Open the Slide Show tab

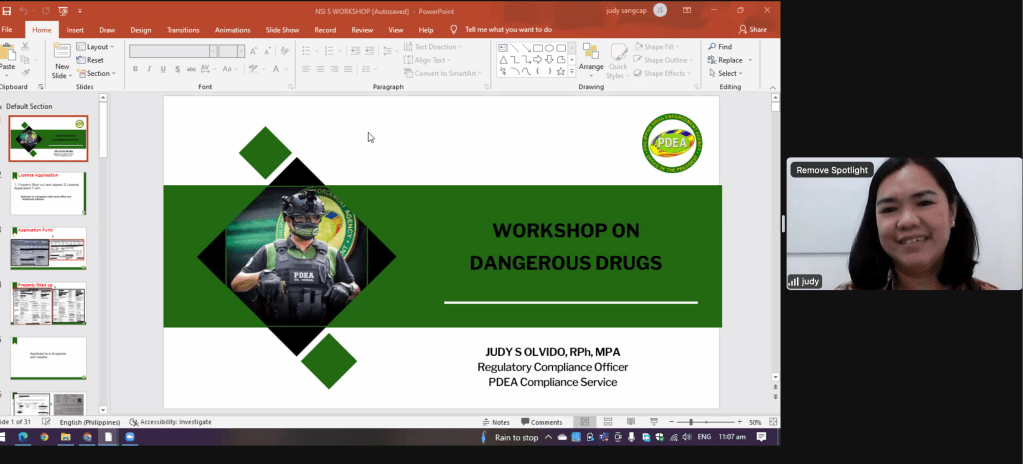coord(282,30)
